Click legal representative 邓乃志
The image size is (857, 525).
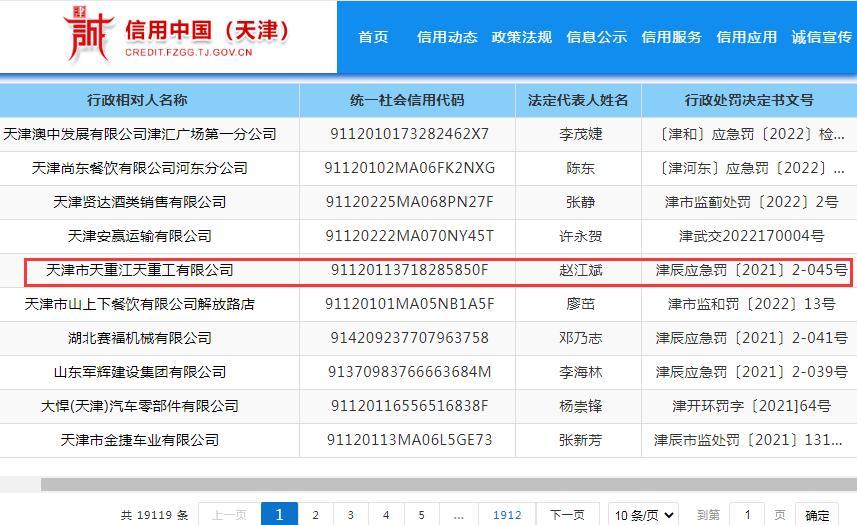[580, 338]
